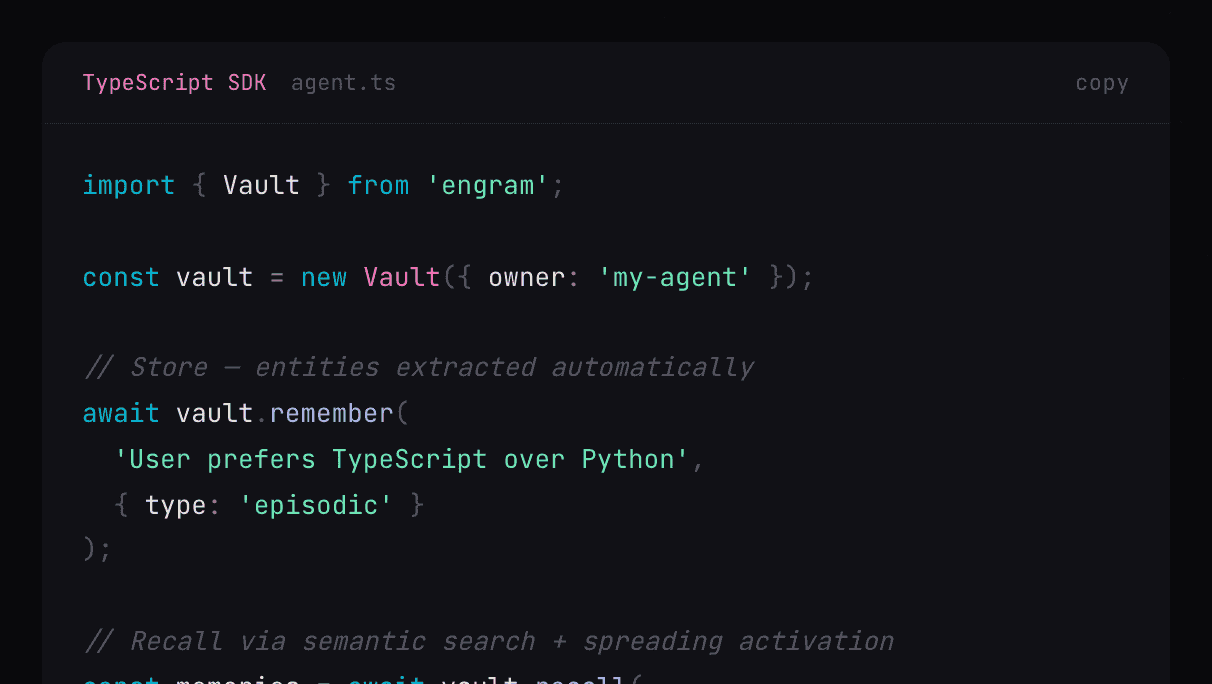This screenshot has height=684, width=1212.
Task: Click the owner property key
Action: 526,277
